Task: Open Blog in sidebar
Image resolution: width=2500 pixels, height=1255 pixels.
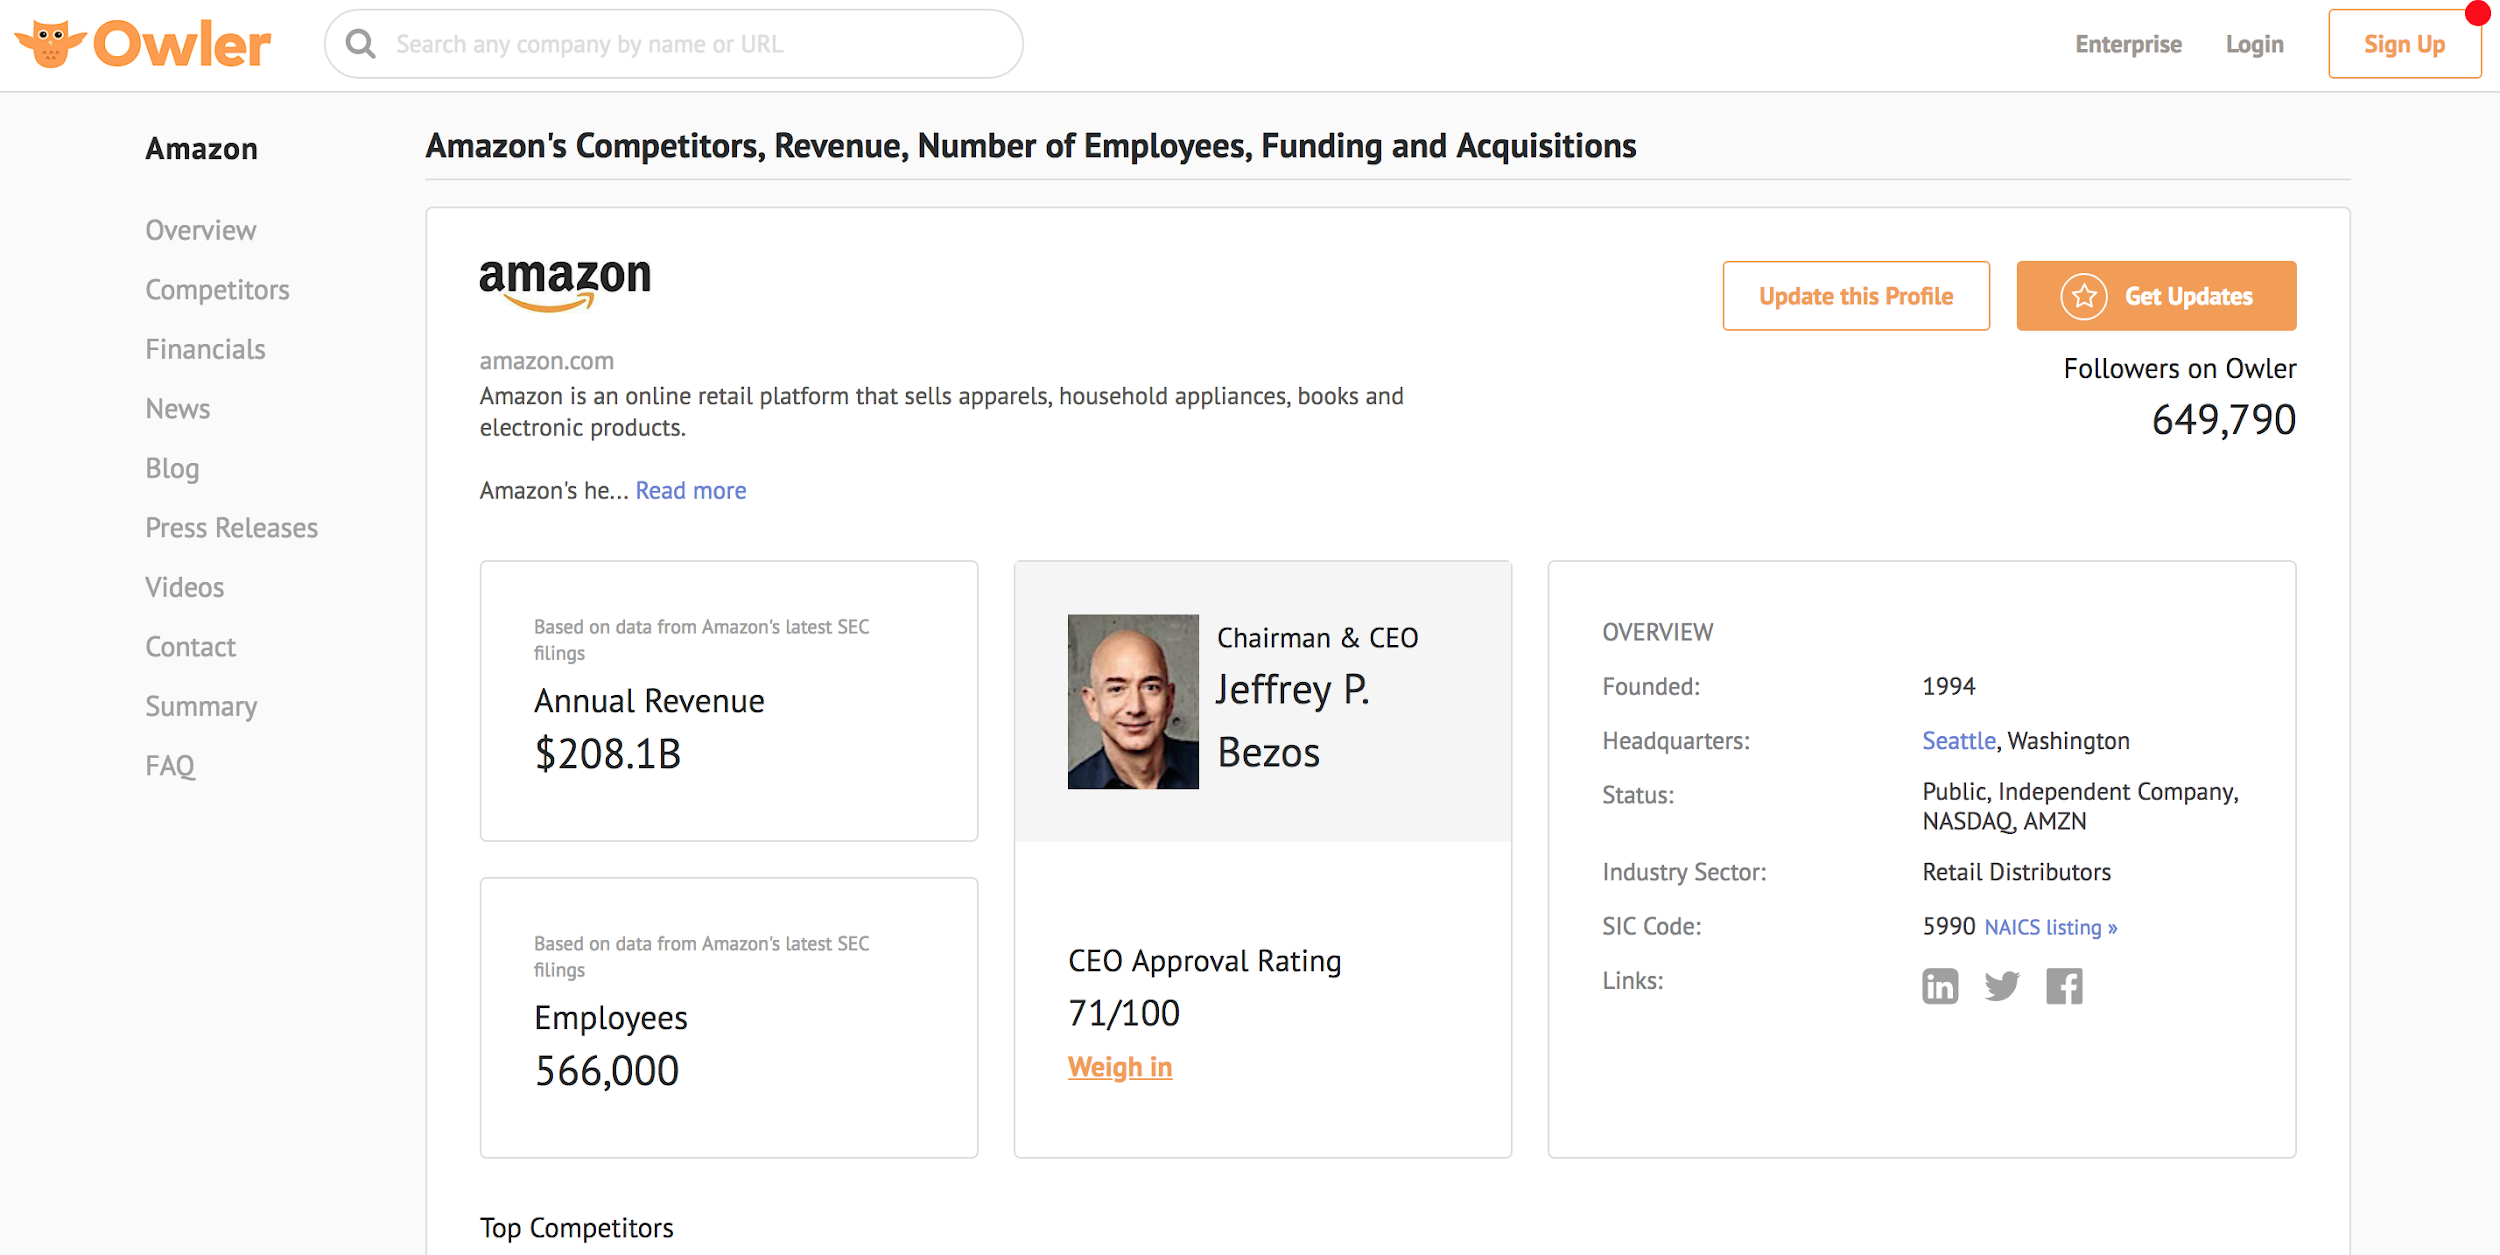Action: (x=172, y=468)
